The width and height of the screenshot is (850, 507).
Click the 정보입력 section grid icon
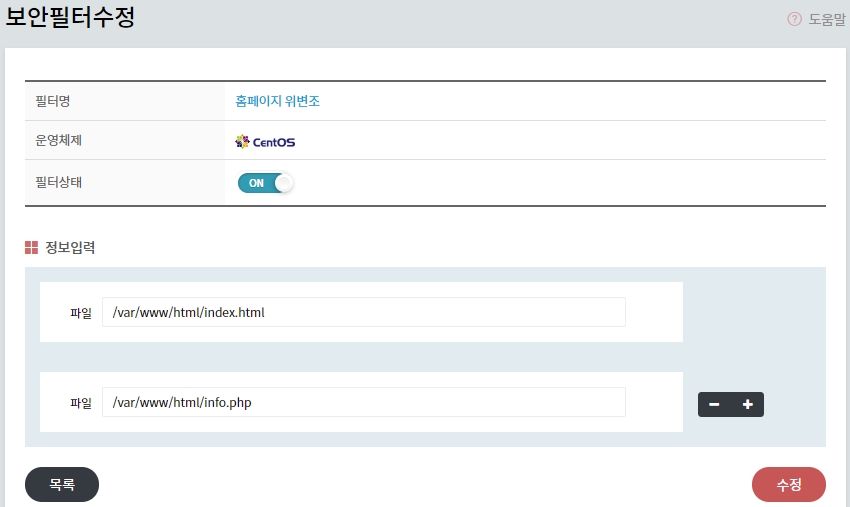tap(32, 247)
